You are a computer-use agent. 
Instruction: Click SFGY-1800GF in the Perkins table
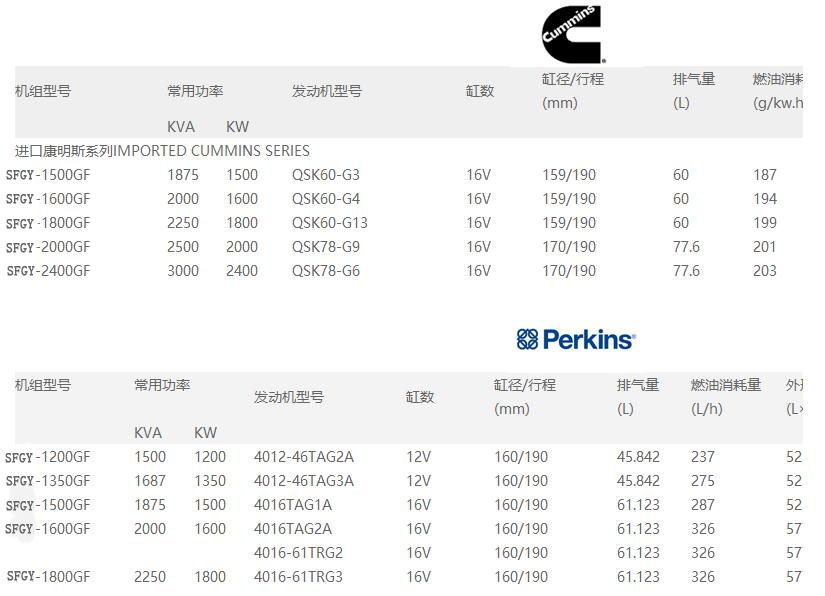click(x=48, y=577)
